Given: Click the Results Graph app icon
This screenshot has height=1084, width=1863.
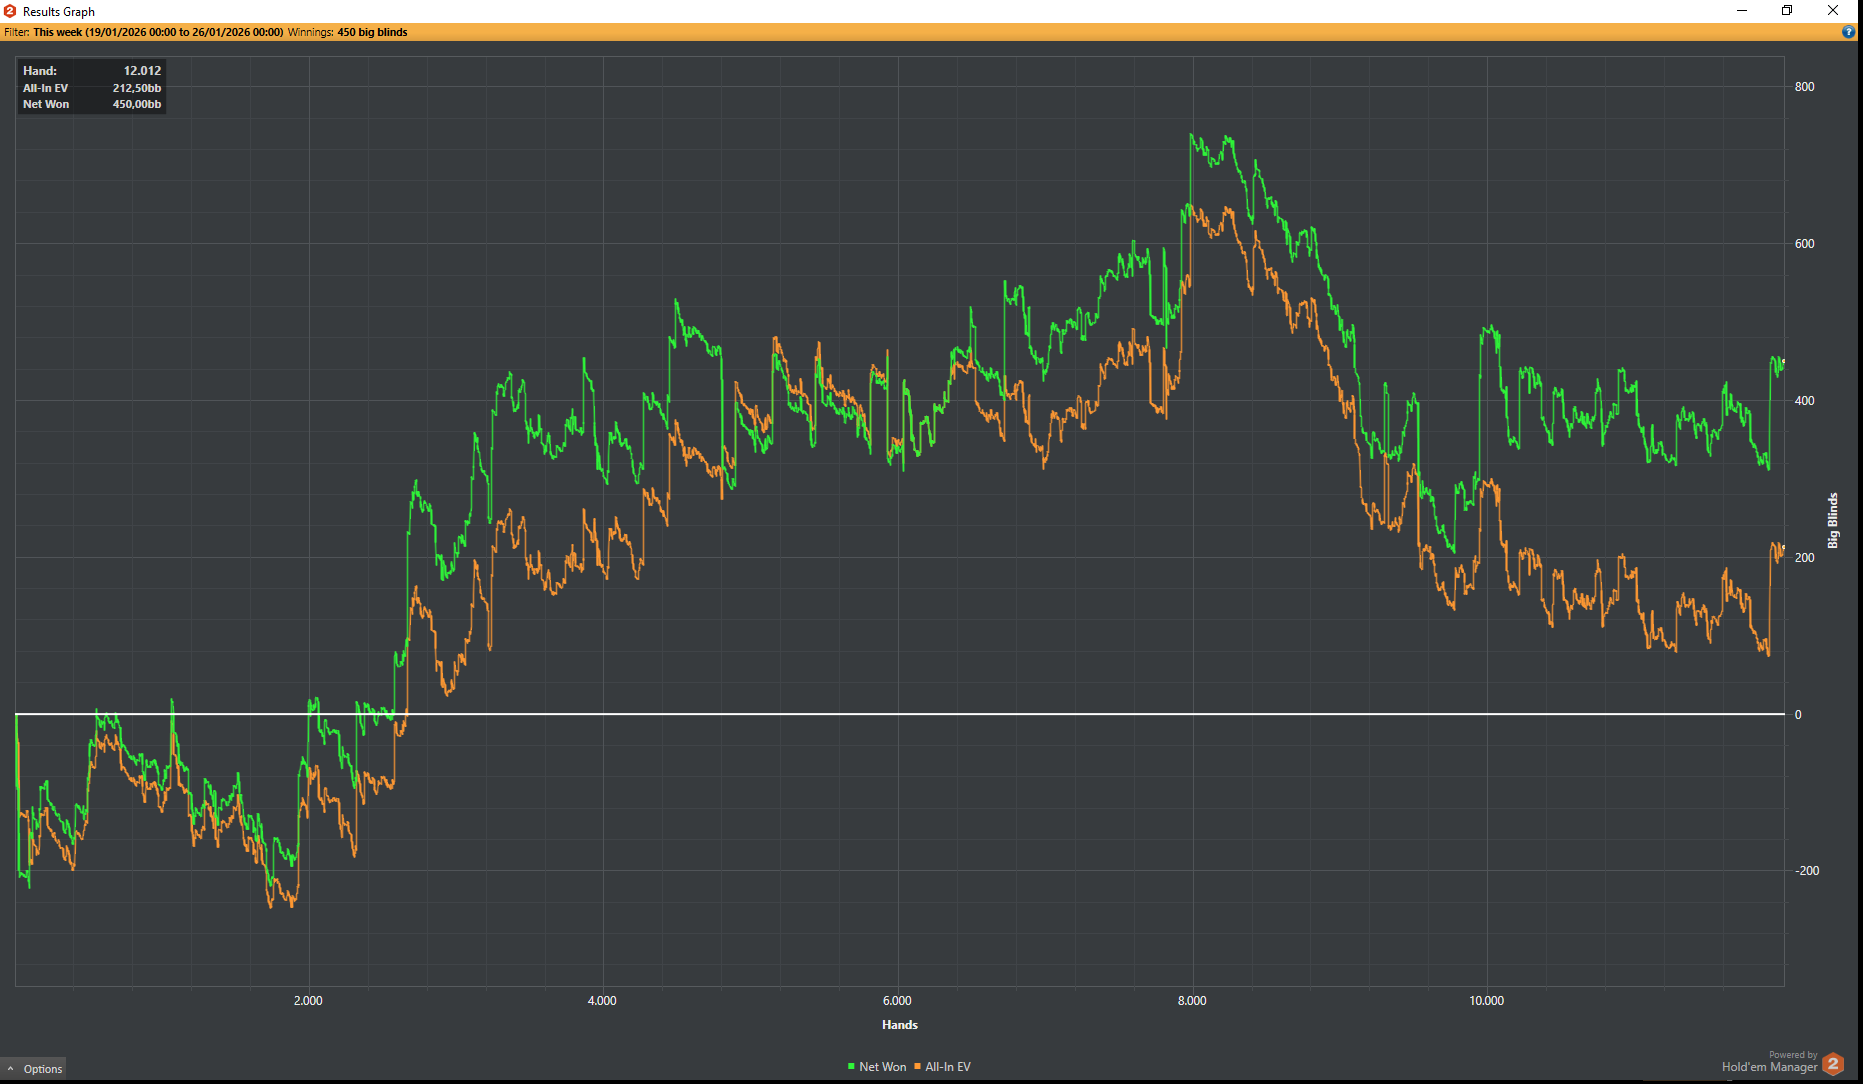Looking at the screenshot, I should coord(10,11).
